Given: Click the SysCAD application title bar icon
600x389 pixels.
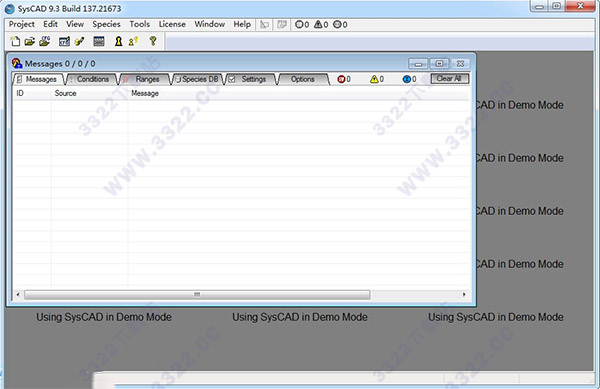Looking at the screenshot, I should 10,8.
